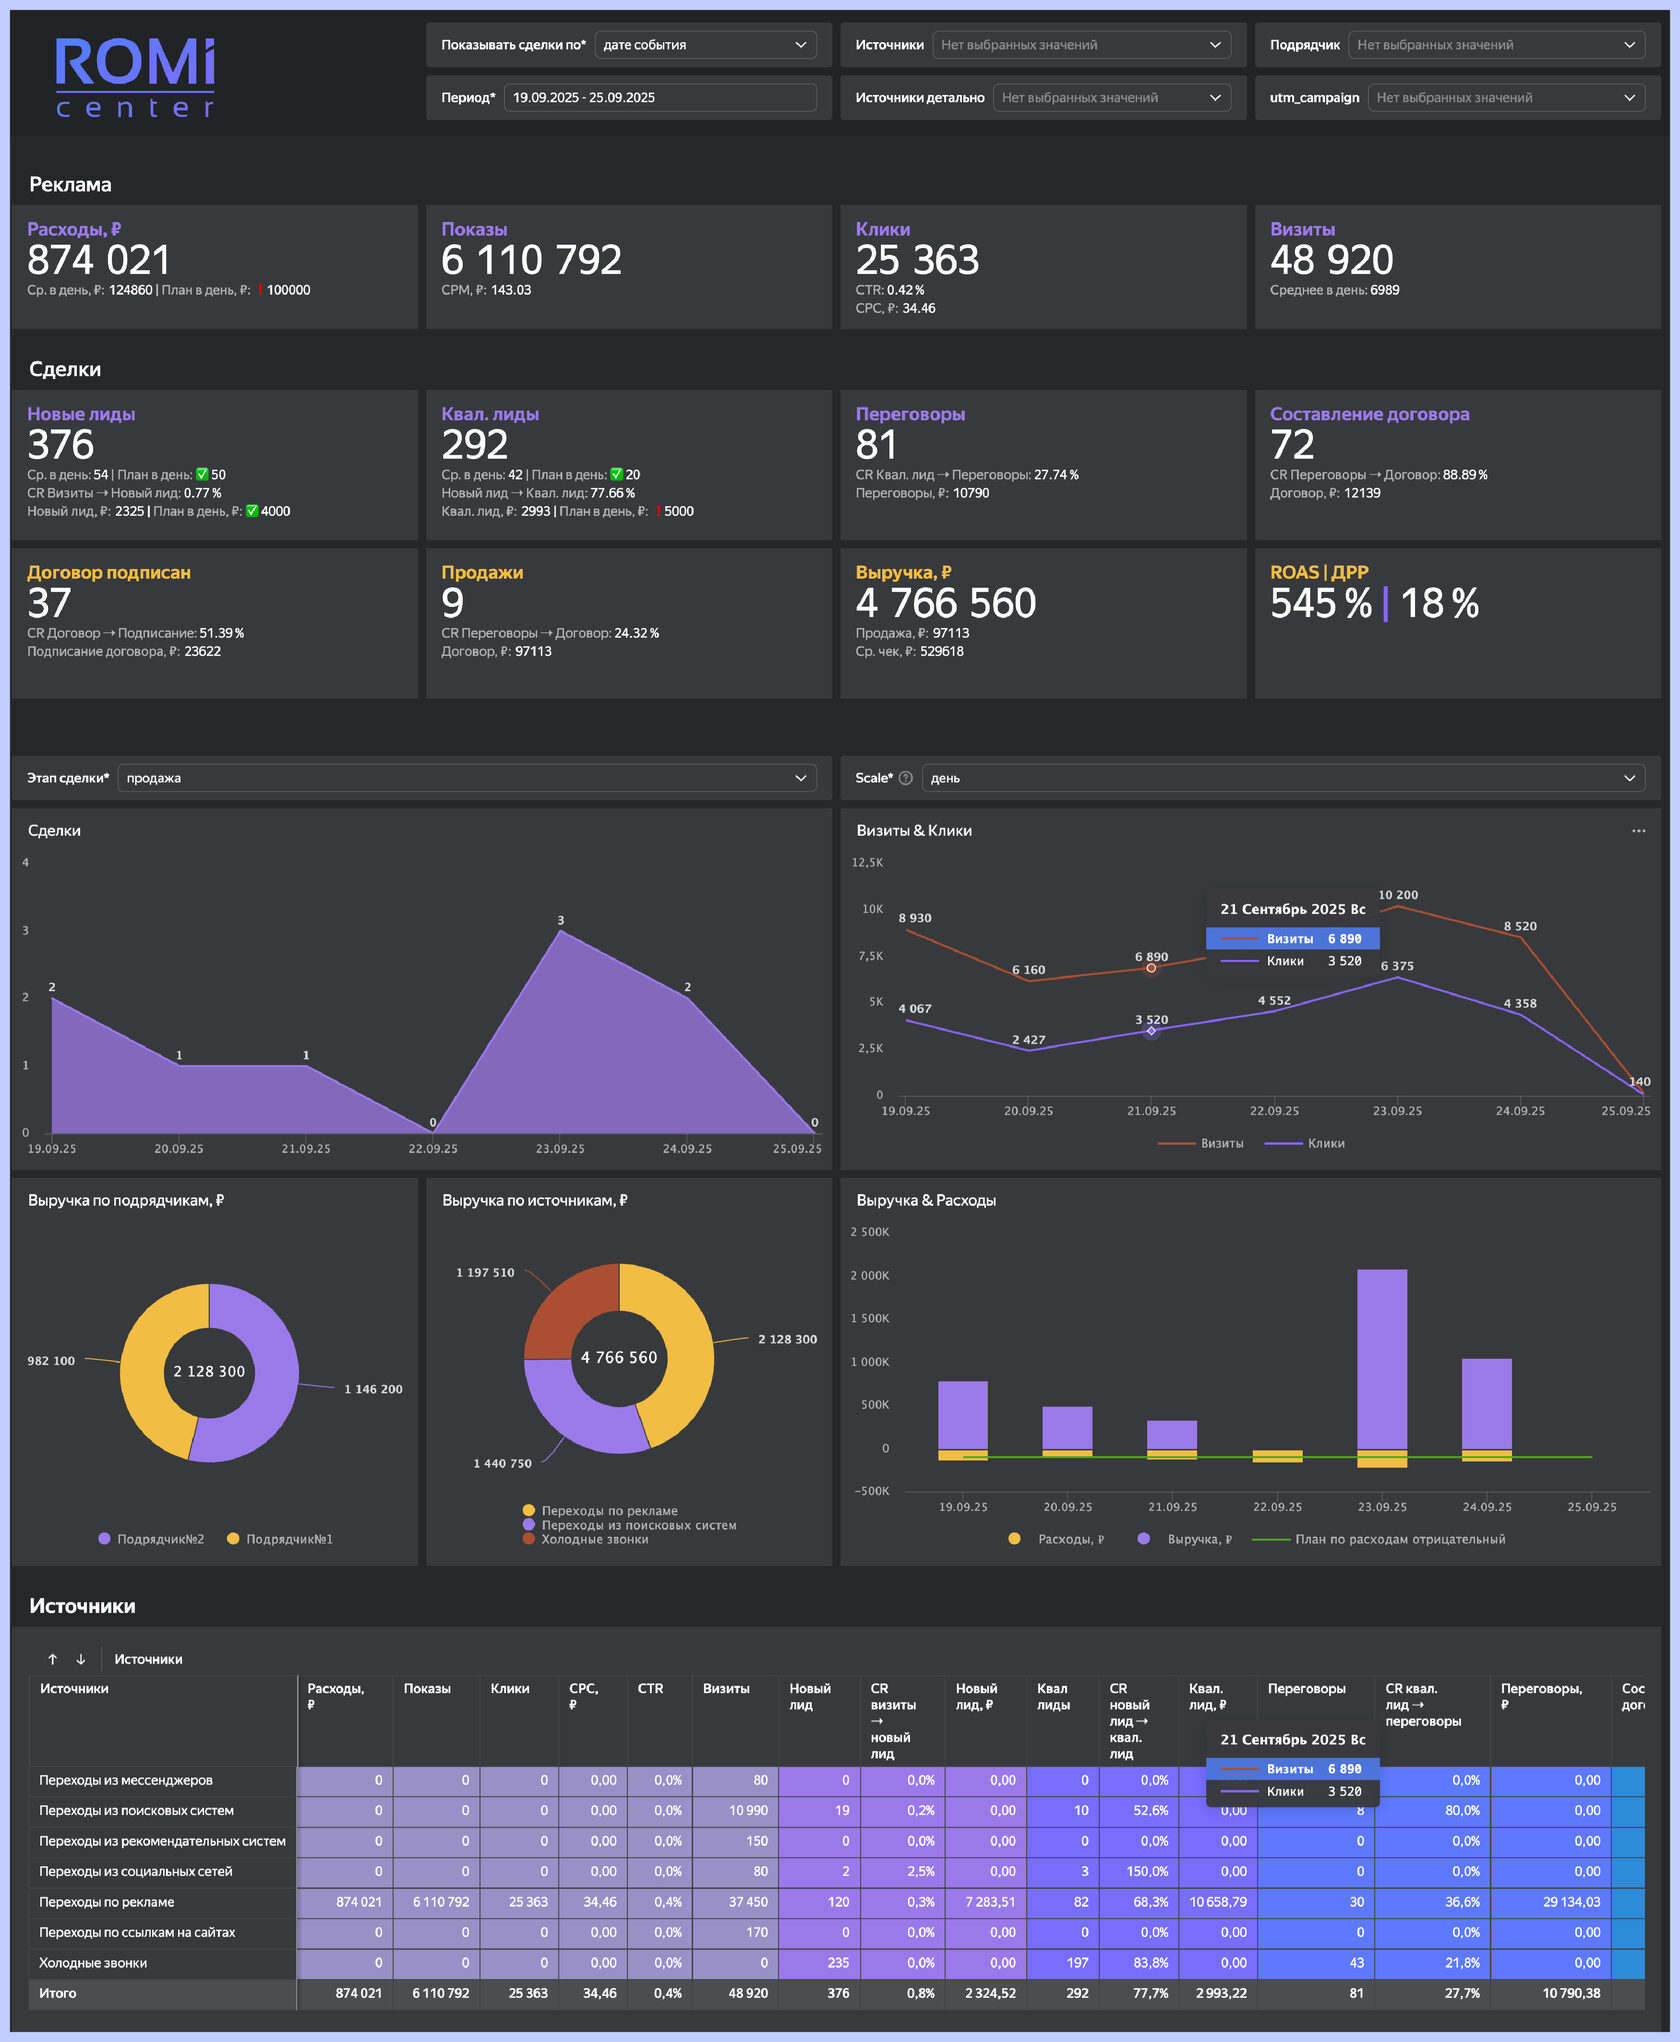The height and width of the screenshot is (2042, 1680).
Task: Sort sources table descending with down arrow
Action: 81,1659
